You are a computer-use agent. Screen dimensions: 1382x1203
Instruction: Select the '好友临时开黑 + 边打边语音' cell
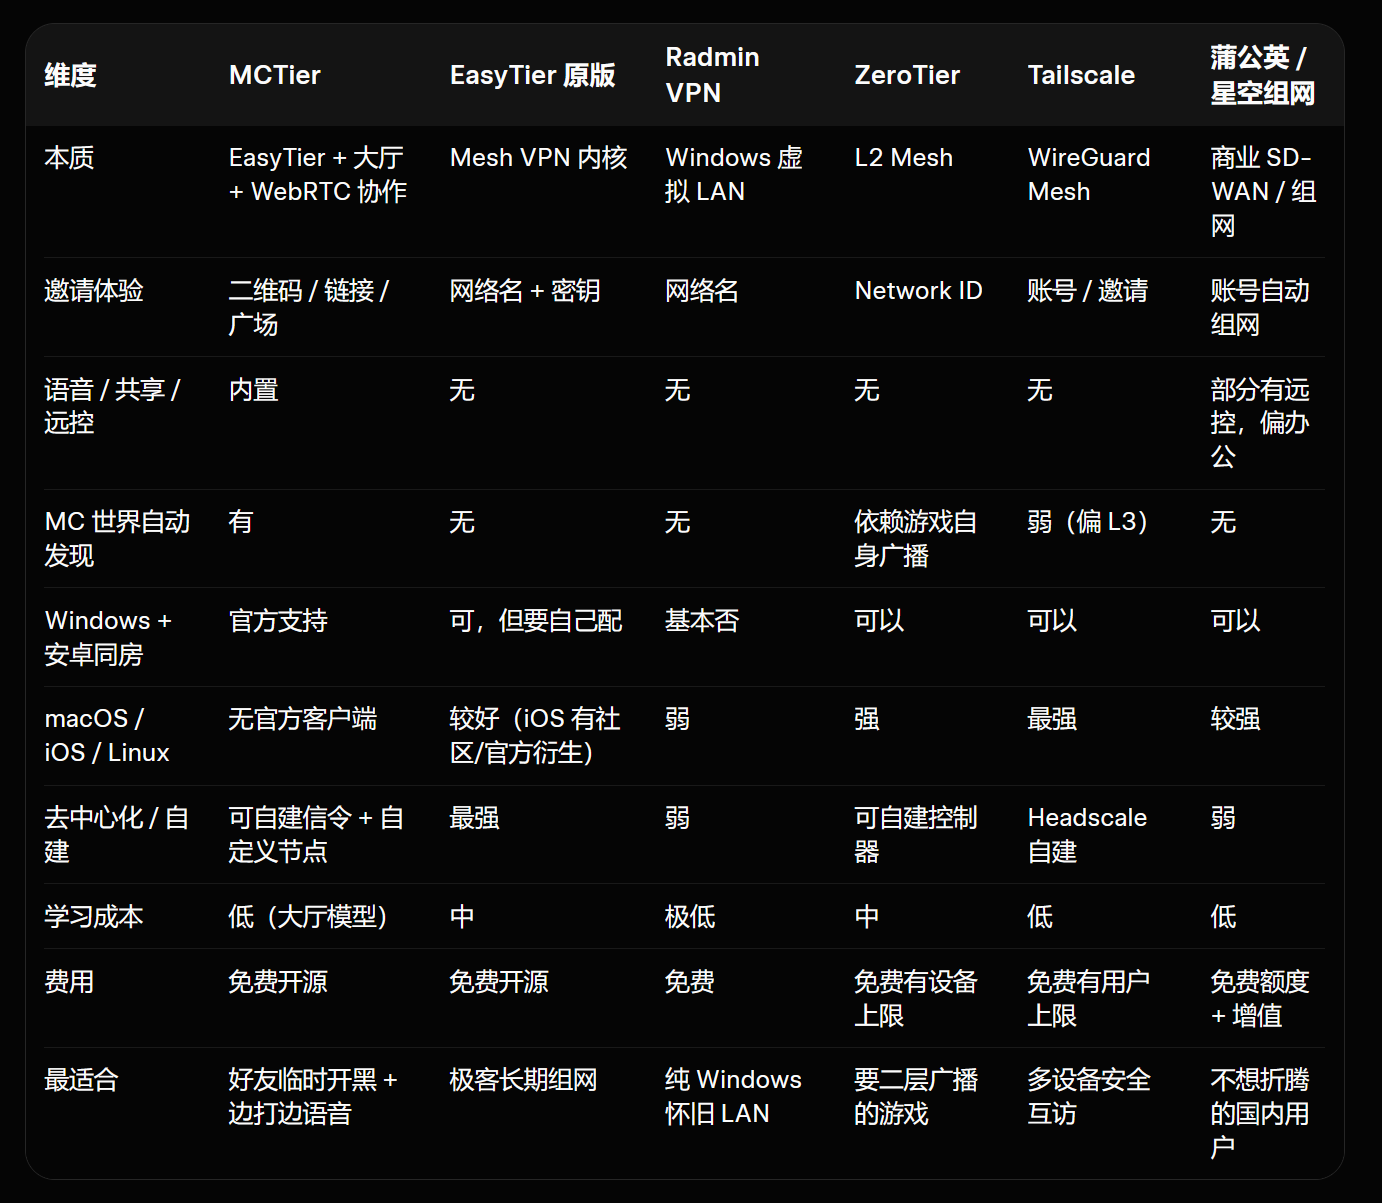313,1097
